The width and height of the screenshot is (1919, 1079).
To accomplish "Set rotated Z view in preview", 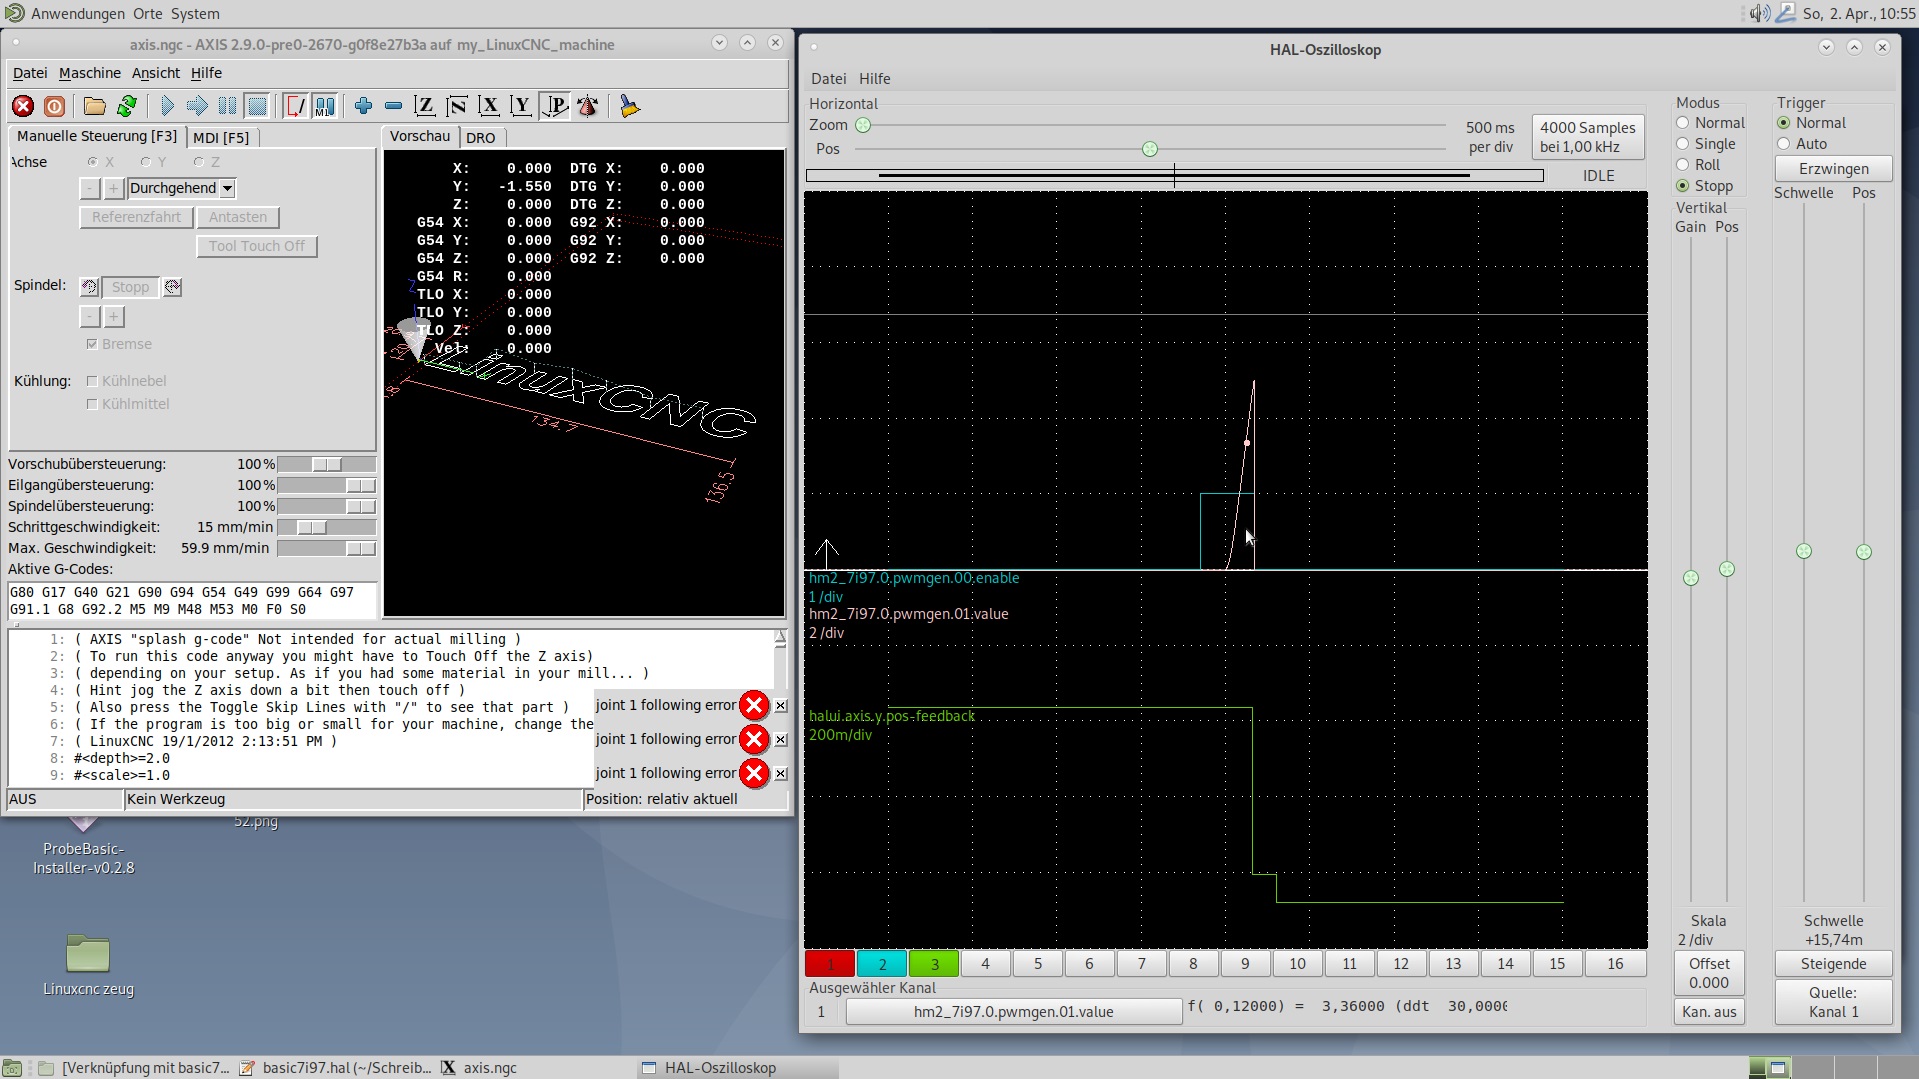I will coord(457,106).
